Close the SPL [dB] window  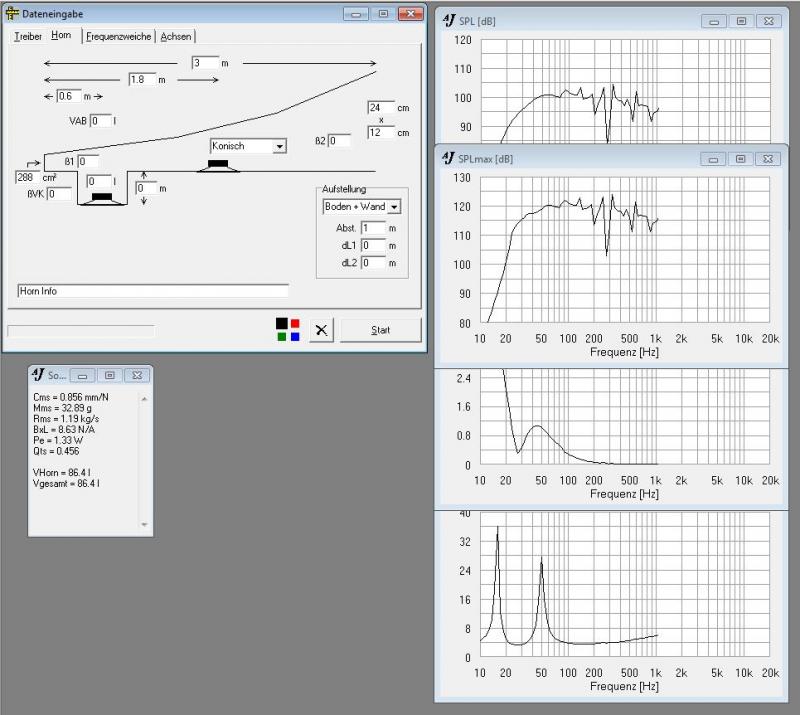coord(769,21)
